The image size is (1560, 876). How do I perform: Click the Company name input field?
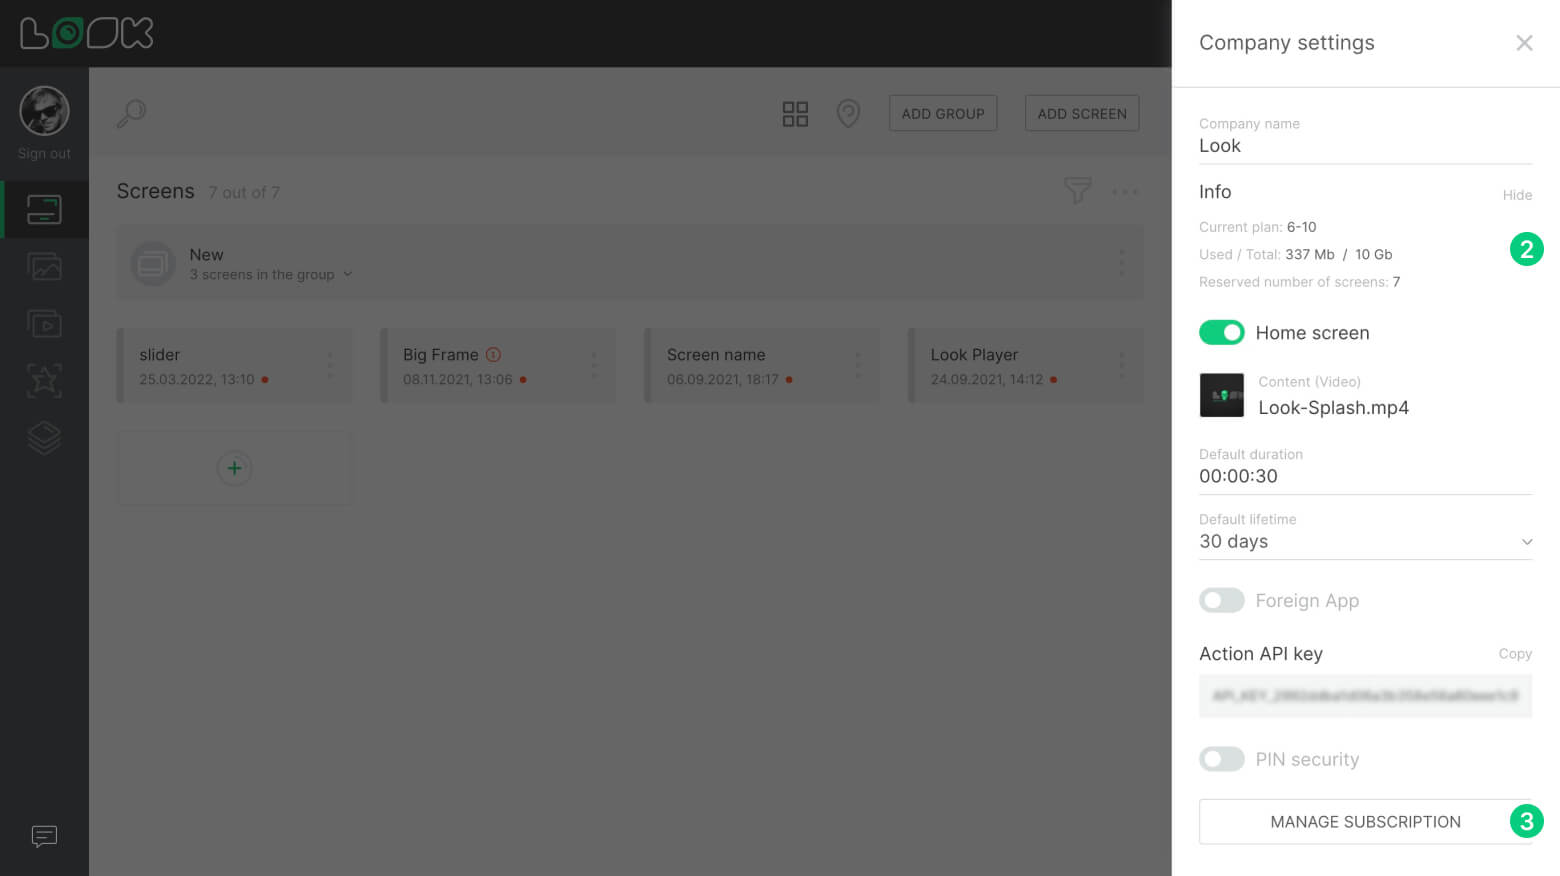point(1364,146)
